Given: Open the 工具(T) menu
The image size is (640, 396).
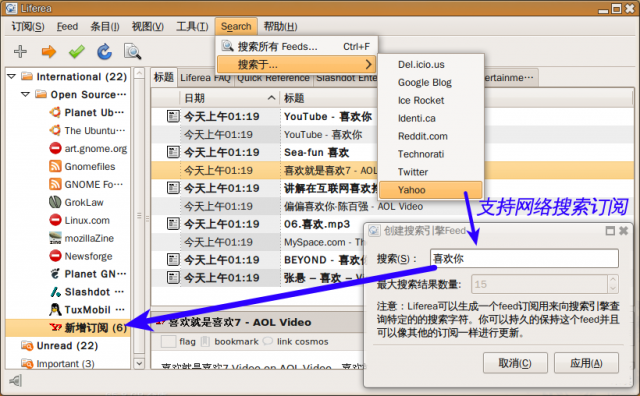Looking at the screenshot, I should 192,27.
